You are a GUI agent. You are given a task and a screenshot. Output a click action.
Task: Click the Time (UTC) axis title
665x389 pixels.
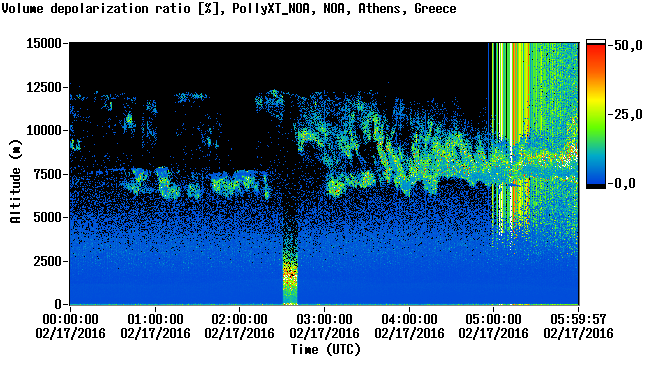(x=325, y=350)
